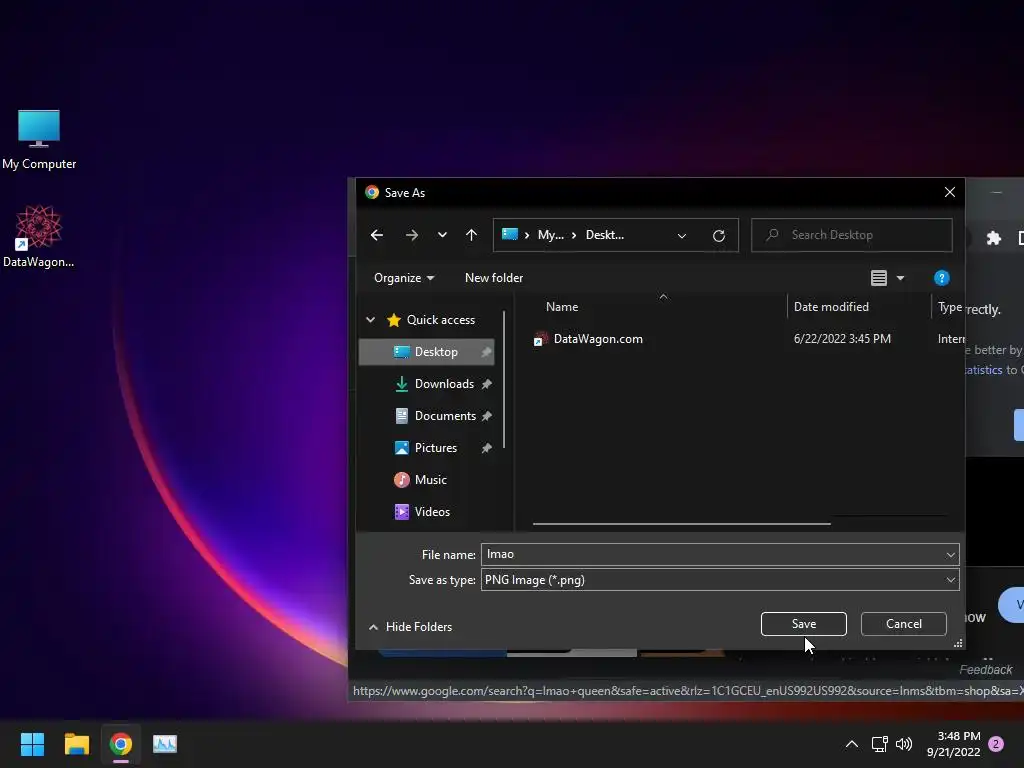
Task: Open the Windows Start menu
Action: 32,744
